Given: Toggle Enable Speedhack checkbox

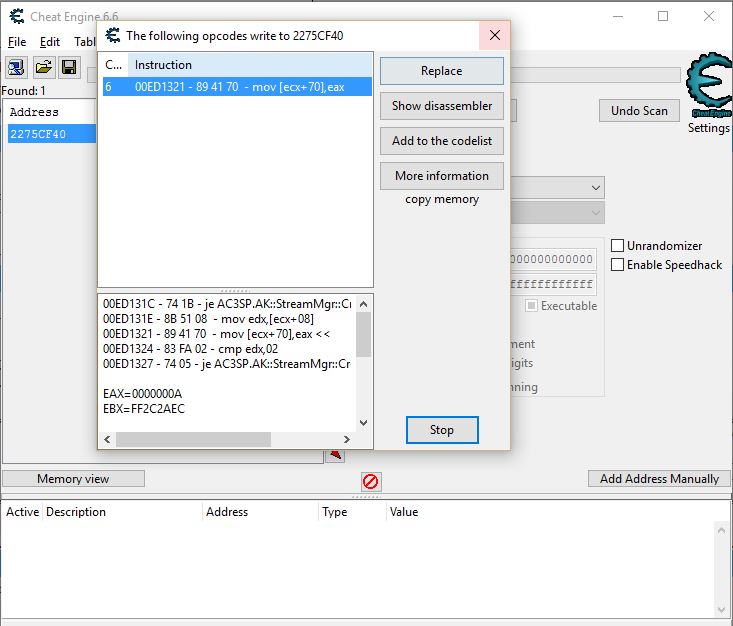Looking at the screenshot, I should (x=617, y=265).
